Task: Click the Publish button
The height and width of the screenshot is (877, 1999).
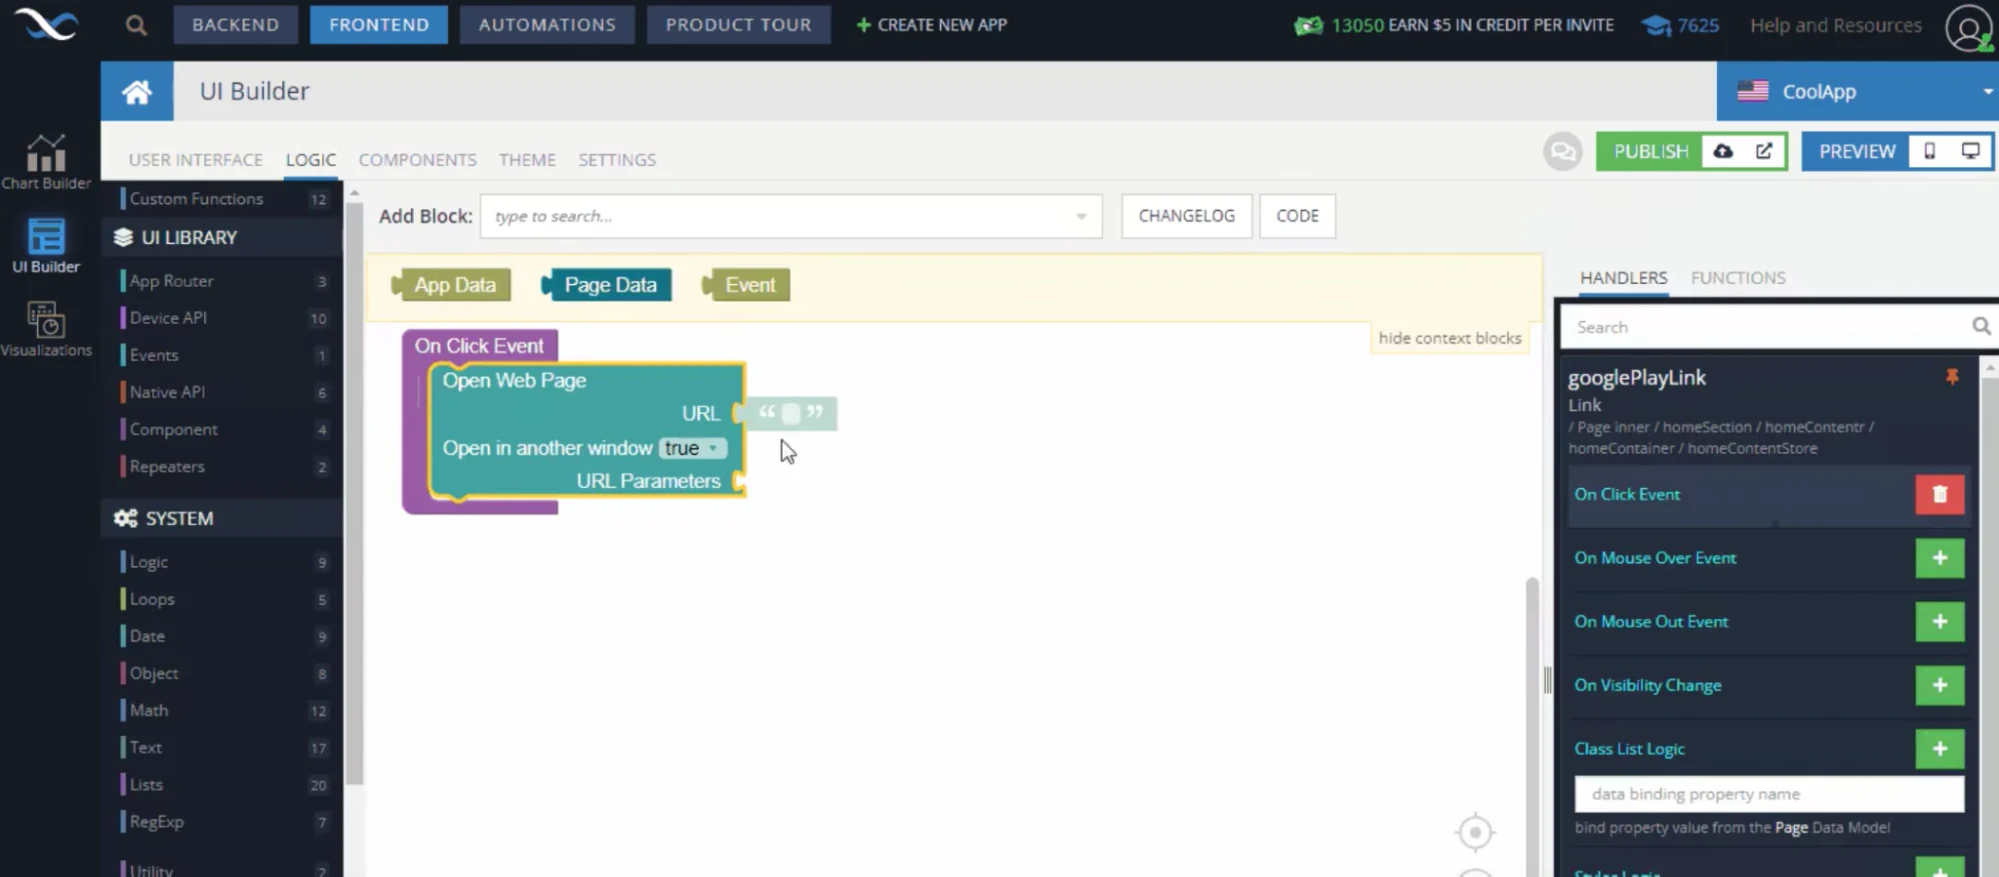Action: point(1650,152)
